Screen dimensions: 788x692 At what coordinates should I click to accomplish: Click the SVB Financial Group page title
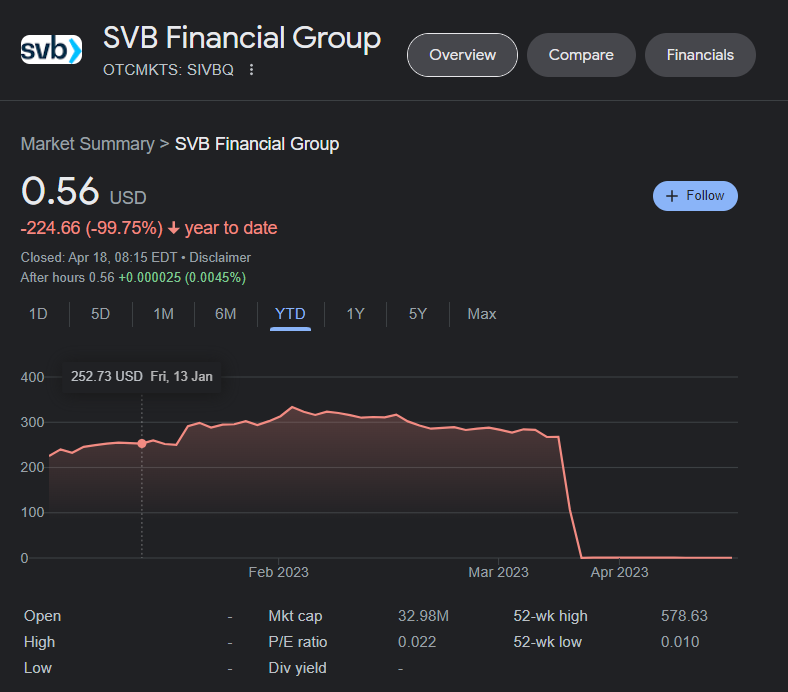[242, 38]
